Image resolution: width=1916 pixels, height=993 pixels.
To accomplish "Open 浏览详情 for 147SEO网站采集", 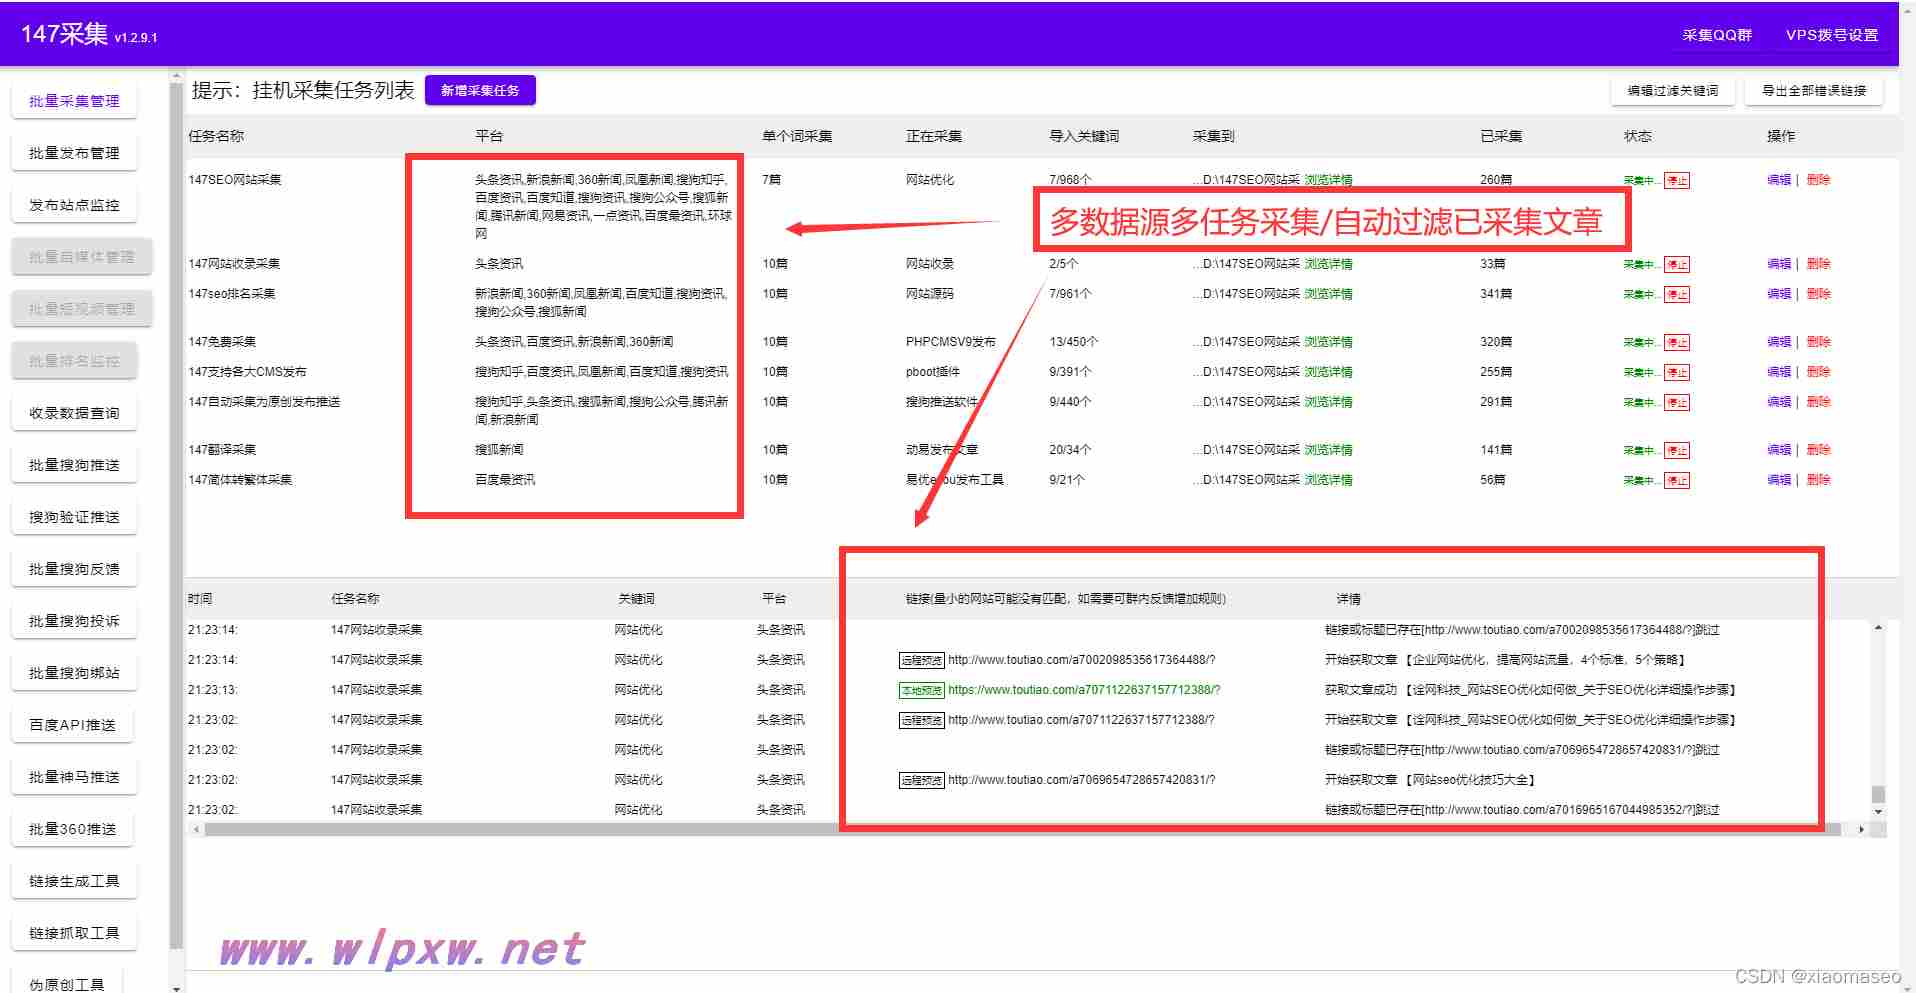I will click(x=1328, y=180).
